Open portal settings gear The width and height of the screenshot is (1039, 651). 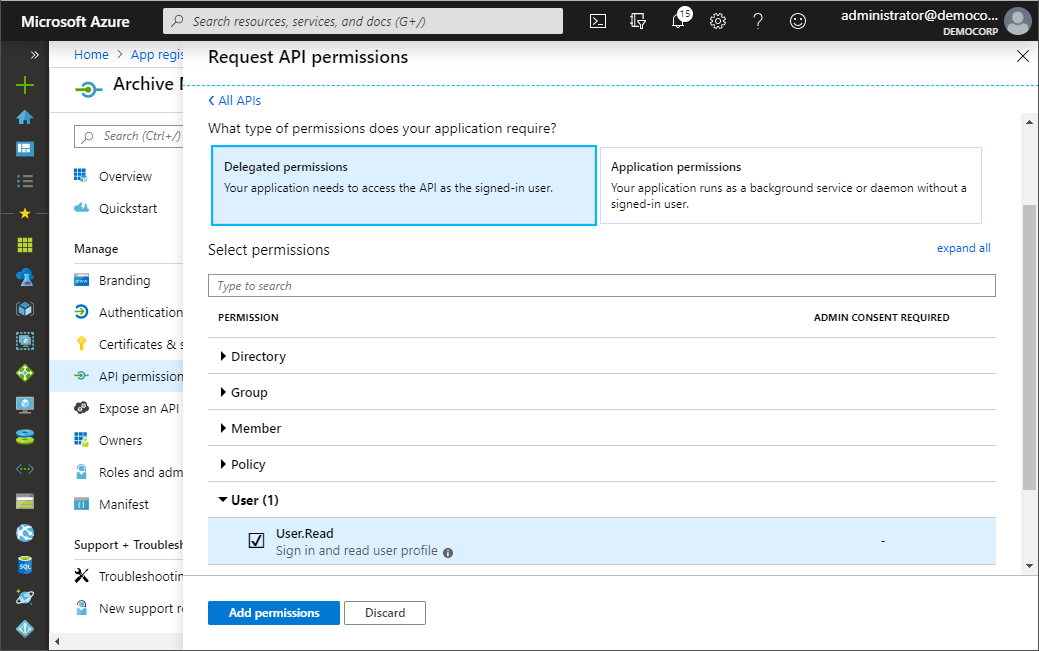click(718, 21)
